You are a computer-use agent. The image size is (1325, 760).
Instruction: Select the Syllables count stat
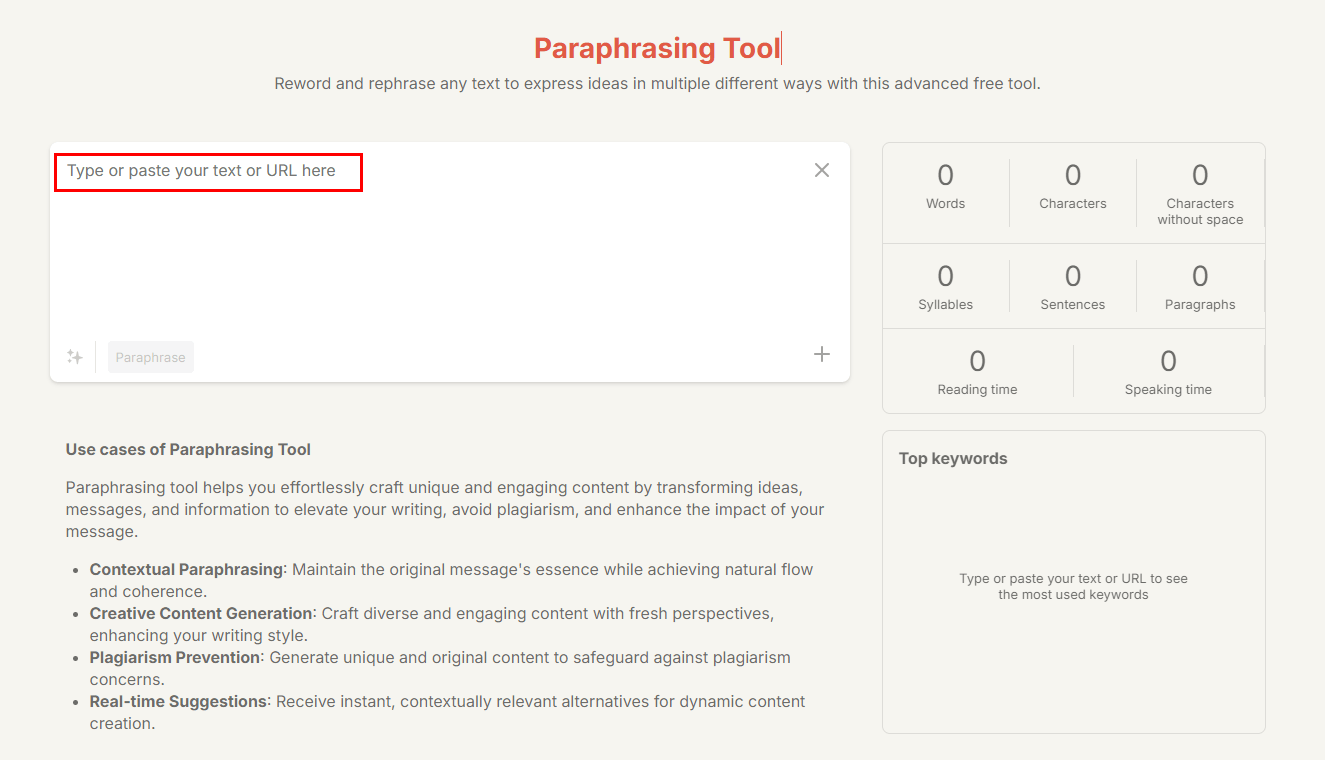[x=945, y=287]
